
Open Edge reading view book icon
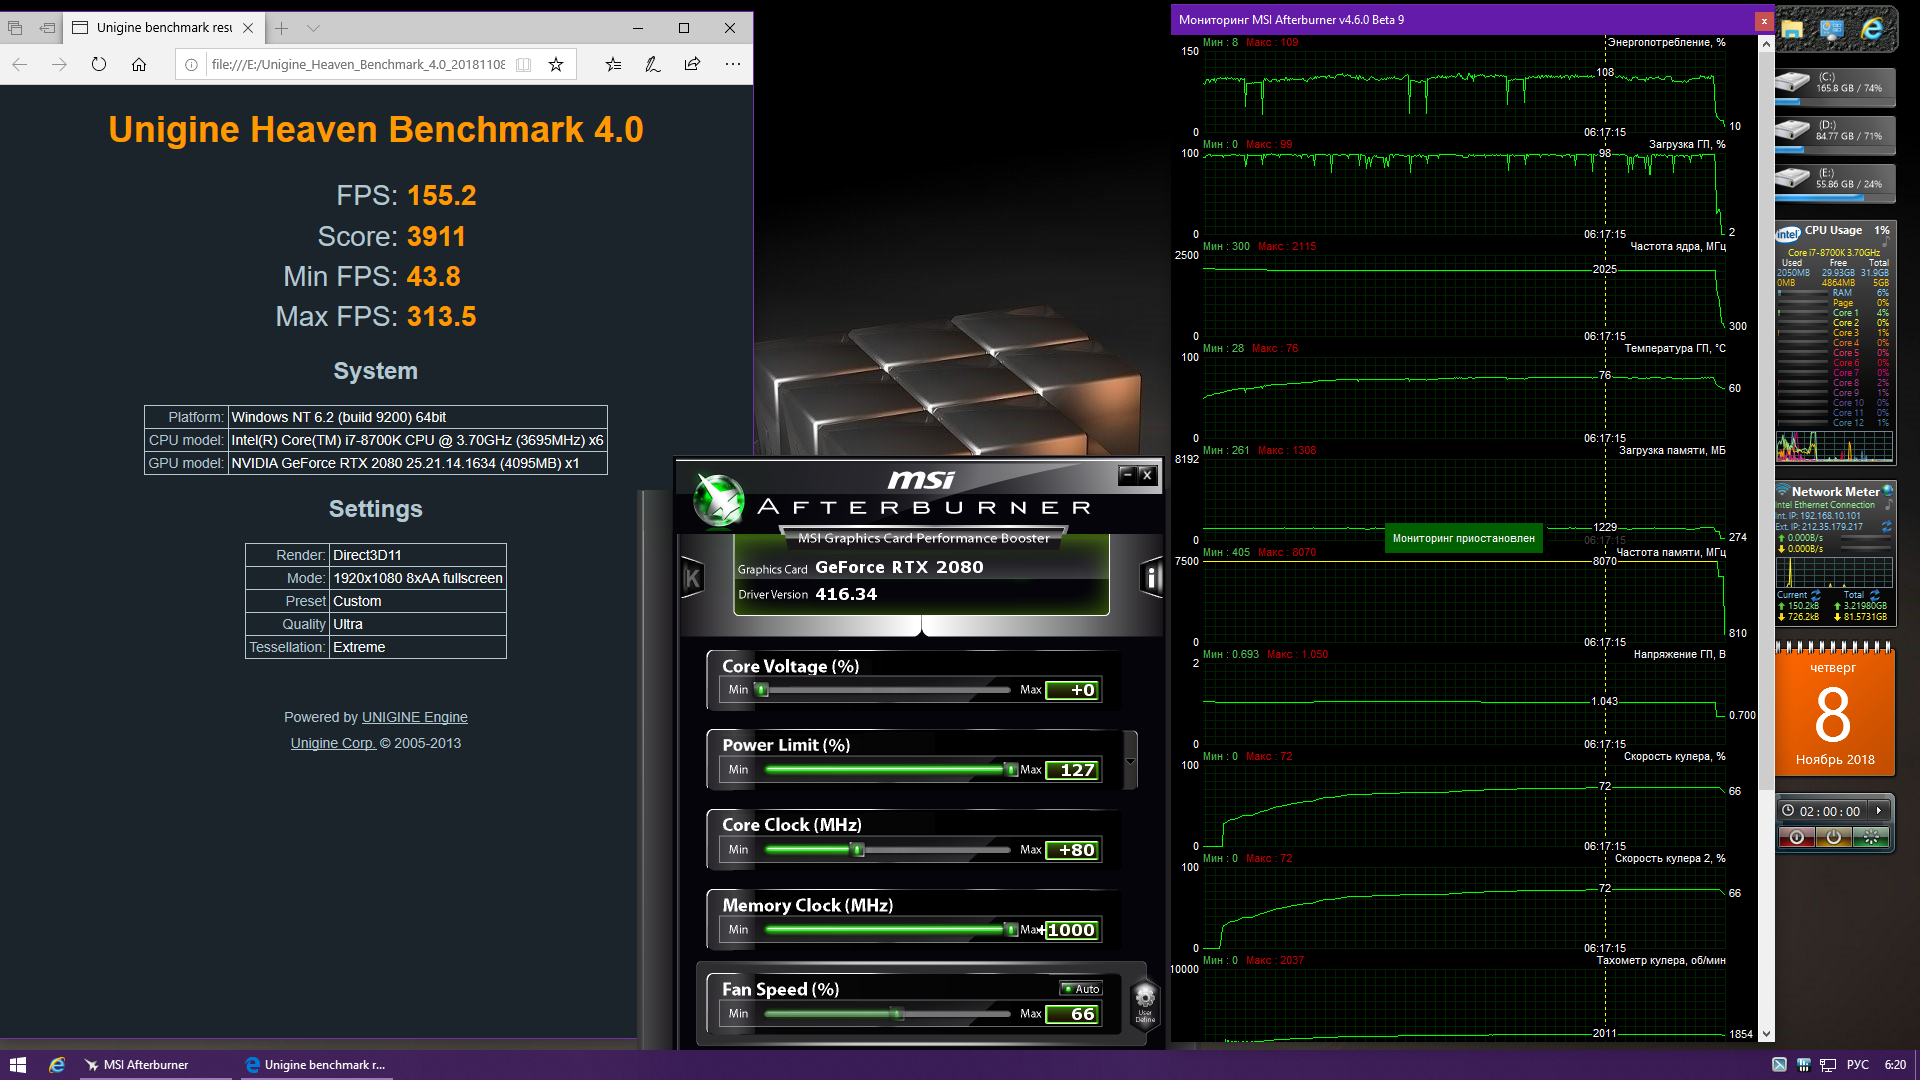(523, 65)
